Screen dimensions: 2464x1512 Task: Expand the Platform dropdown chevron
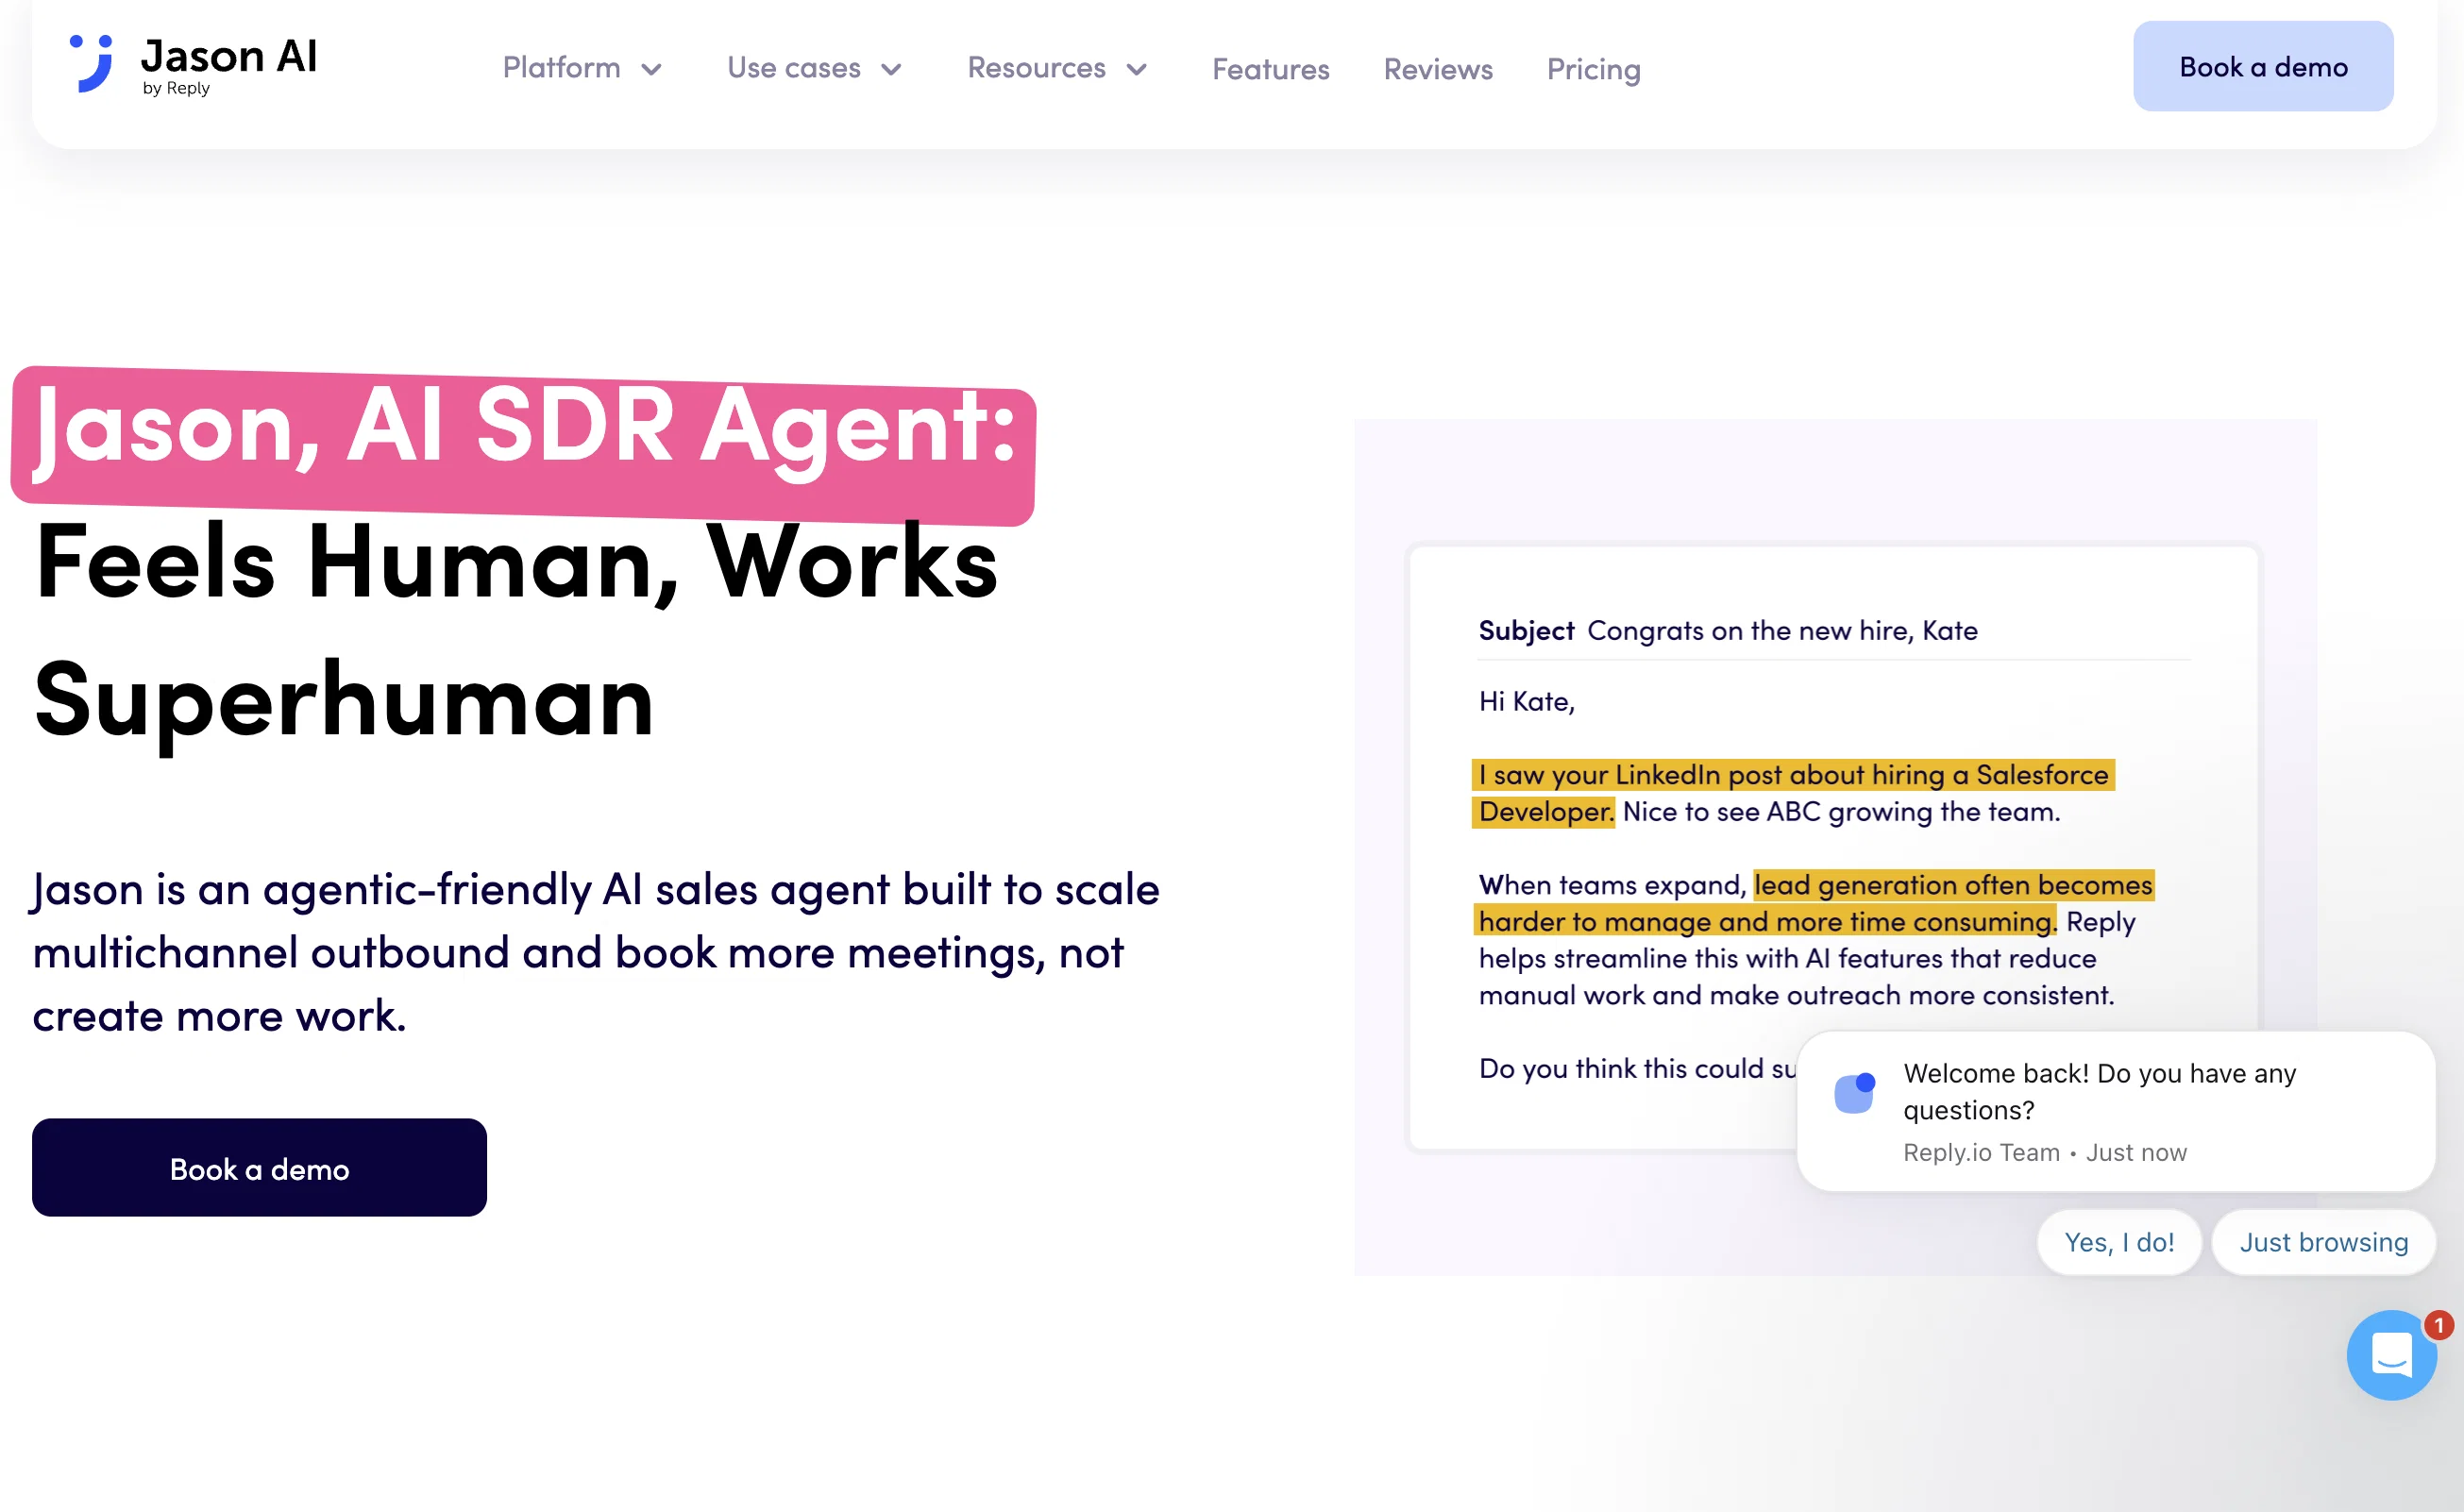click(x=651, y=69)
